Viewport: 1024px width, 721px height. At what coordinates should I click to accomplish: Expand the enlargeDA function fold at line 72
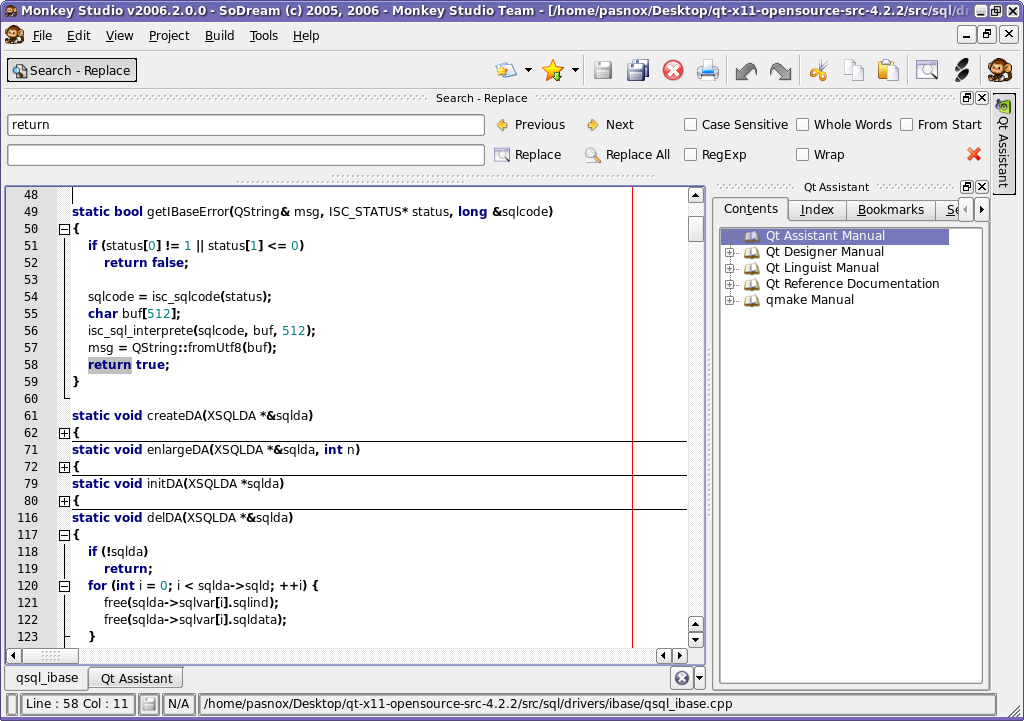[x=64, y=467]
